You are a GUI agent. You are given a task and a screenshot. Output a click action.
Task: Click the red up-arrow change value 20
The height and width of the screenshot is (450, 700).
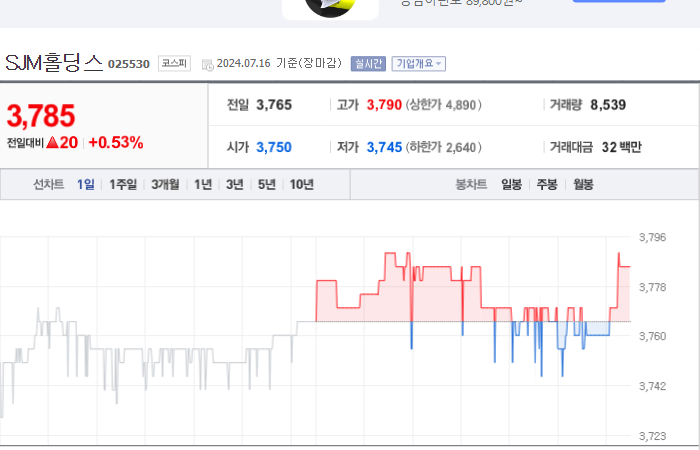62,142
